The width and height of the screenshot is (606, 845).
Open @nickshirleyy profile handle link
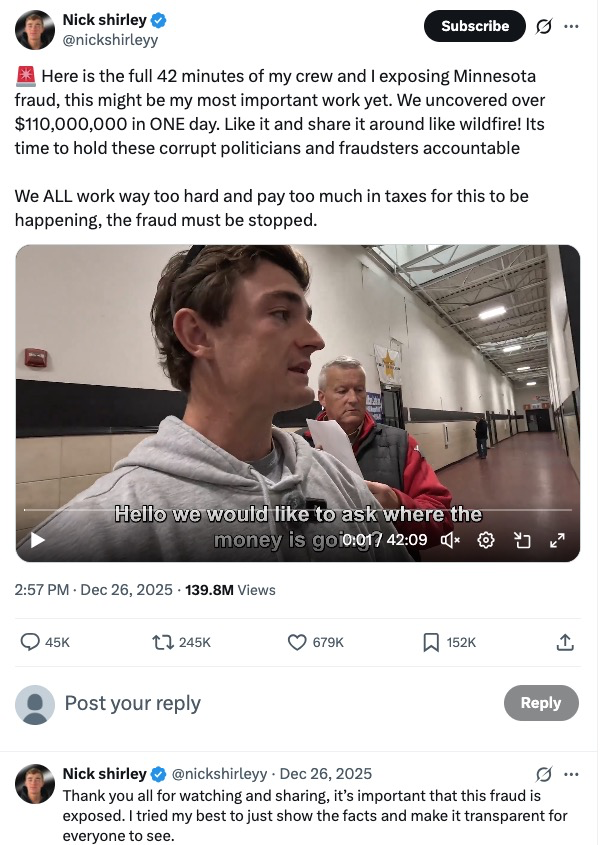[x=110, y=40]
